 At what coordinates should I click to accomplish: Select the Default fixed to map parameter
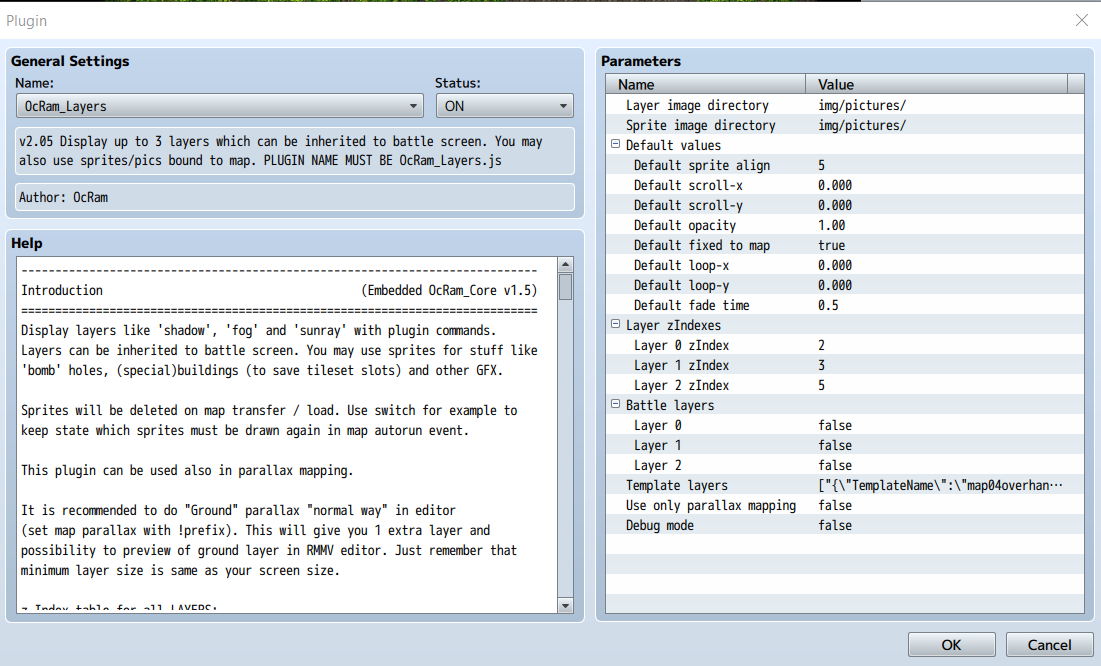point(845,245)
